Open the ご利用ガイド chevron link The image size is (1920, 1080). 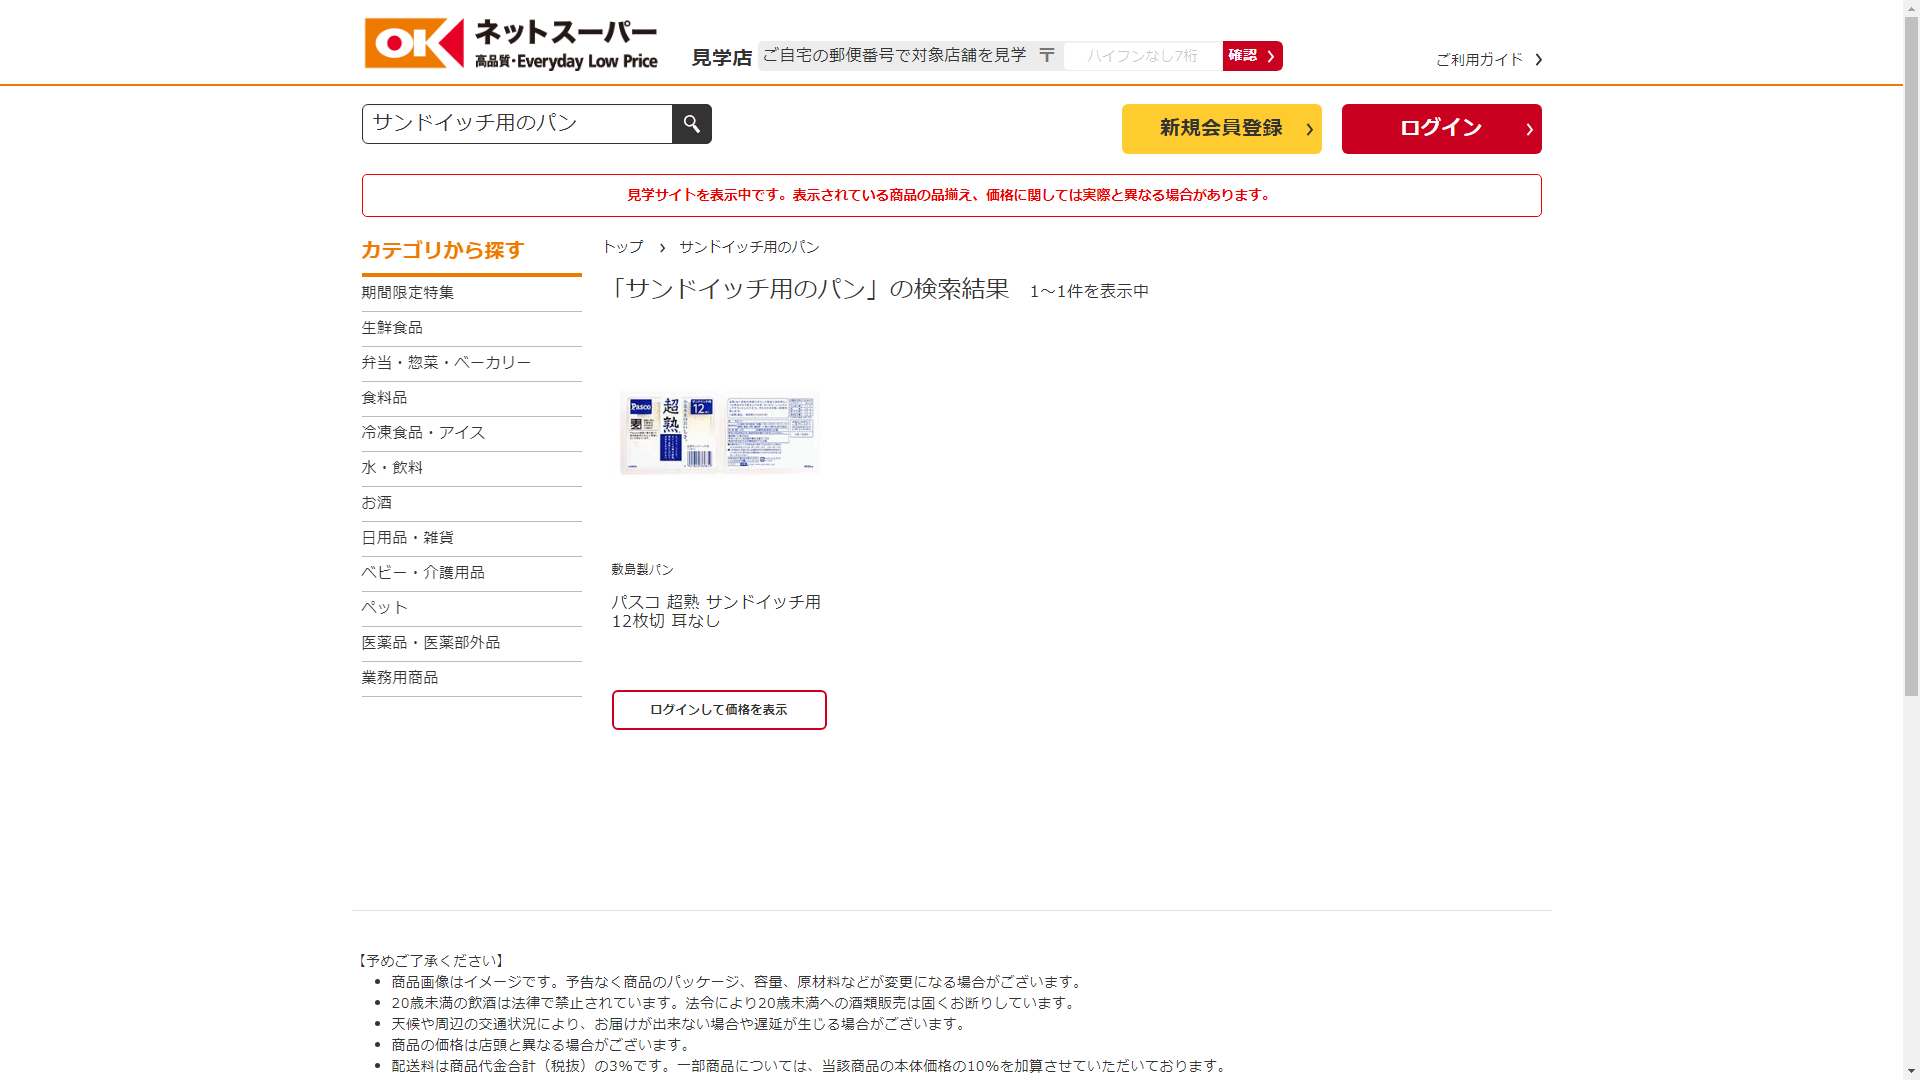1488,60
